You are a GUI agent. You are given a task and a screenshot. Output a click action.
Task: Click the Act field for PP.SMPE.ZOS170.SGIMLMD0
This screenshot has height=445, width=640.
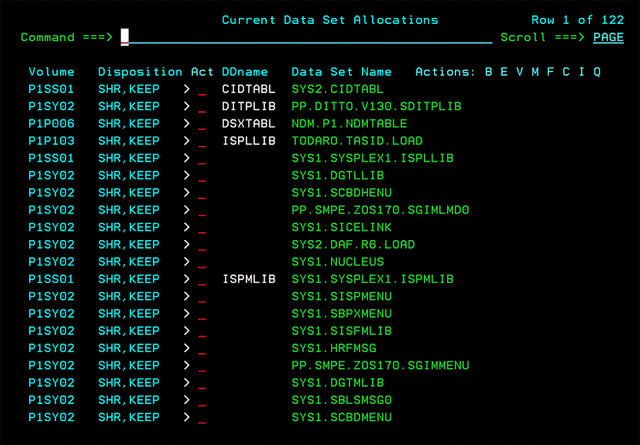click(202, 210)
